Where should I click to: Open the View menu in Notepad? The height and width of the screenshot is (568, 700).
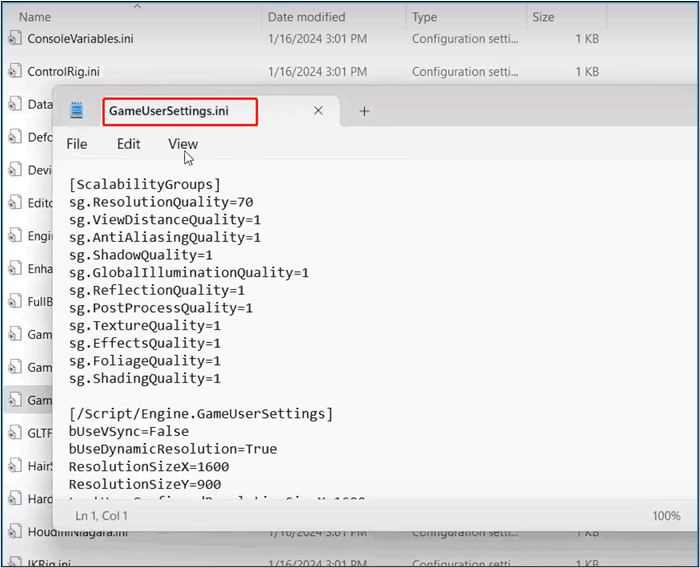183,144
